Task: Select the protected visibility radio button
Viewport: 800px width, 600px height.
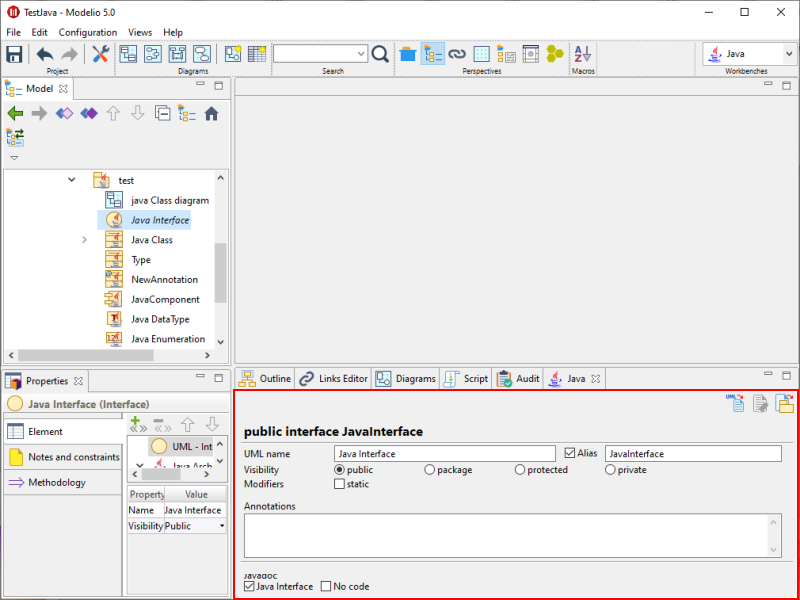Action: coord(520,470)
